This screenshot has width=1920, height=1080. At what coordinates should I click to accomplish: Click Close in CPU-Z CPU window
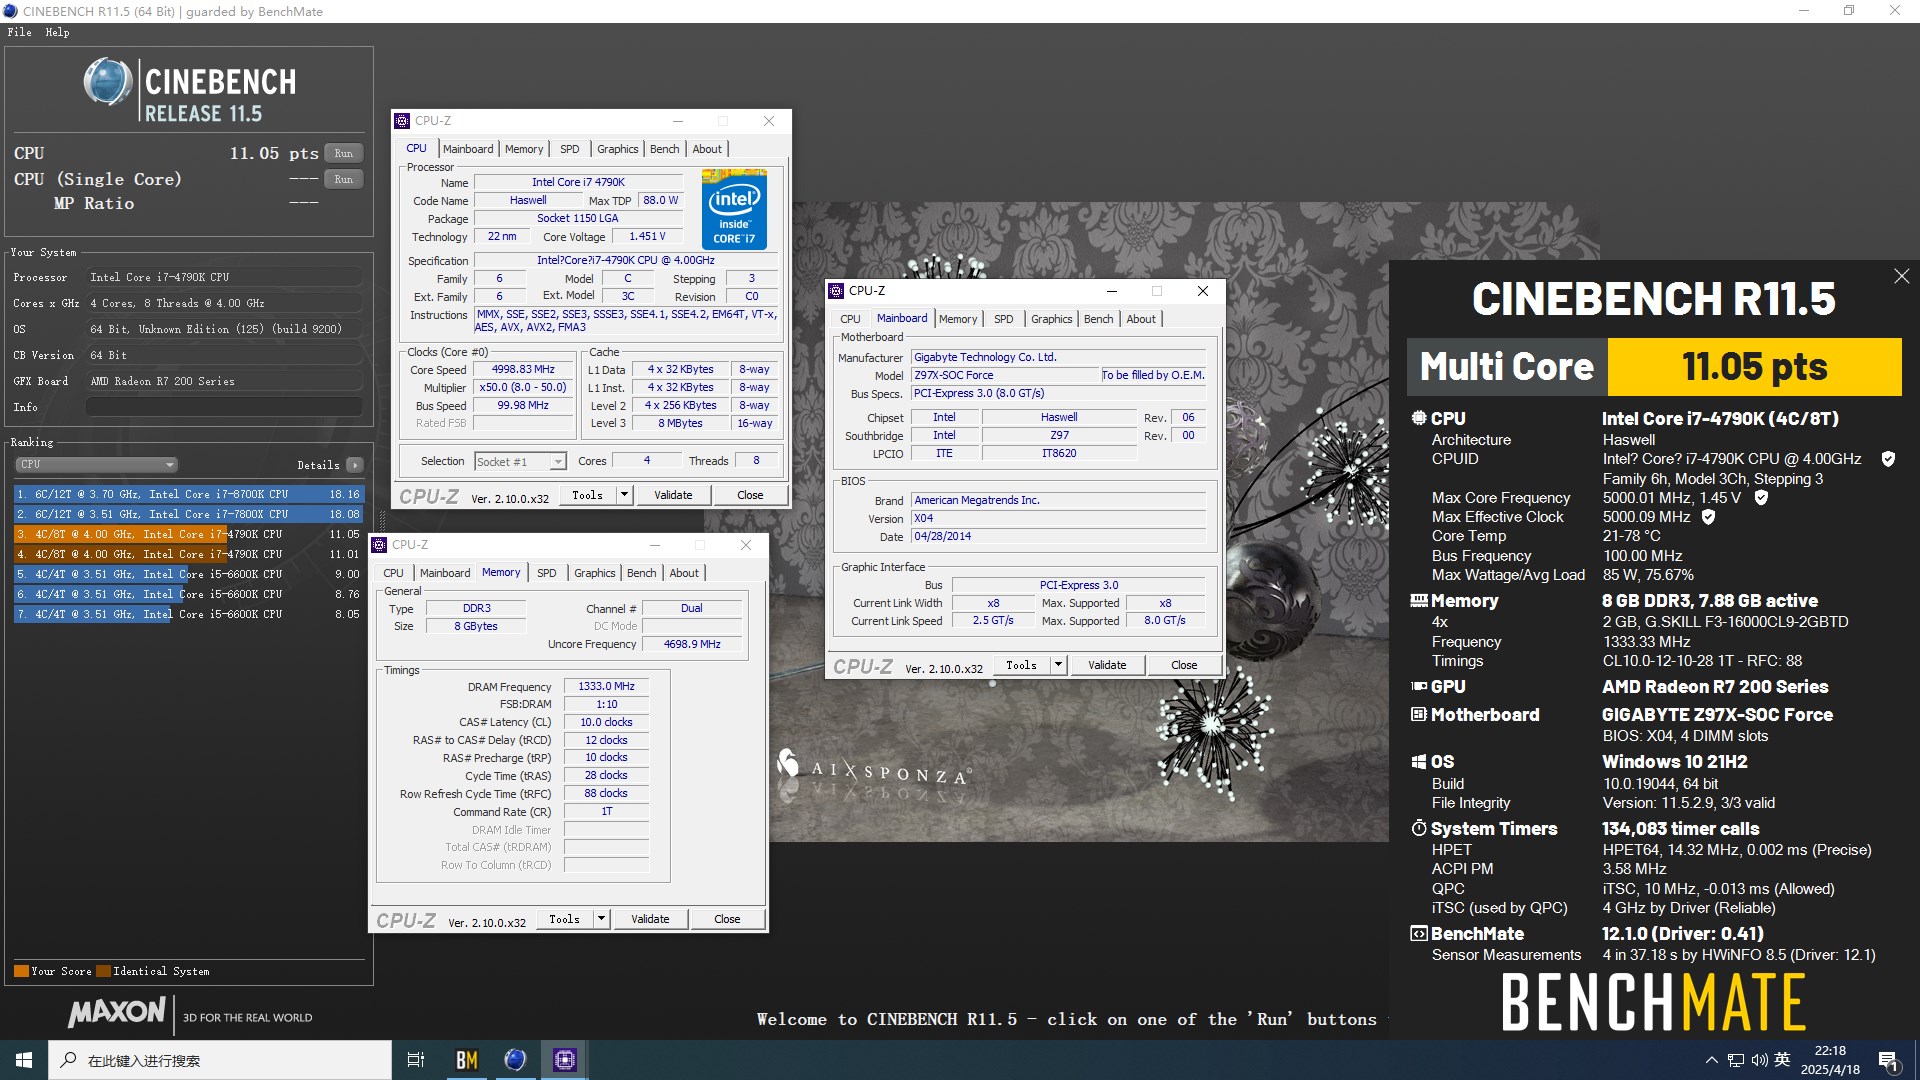pyautogui.click(x=750, y=495)
